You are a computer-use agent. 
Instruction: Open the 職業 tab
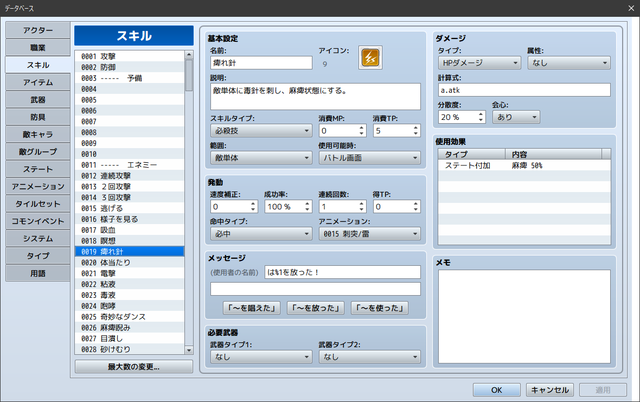38,48
